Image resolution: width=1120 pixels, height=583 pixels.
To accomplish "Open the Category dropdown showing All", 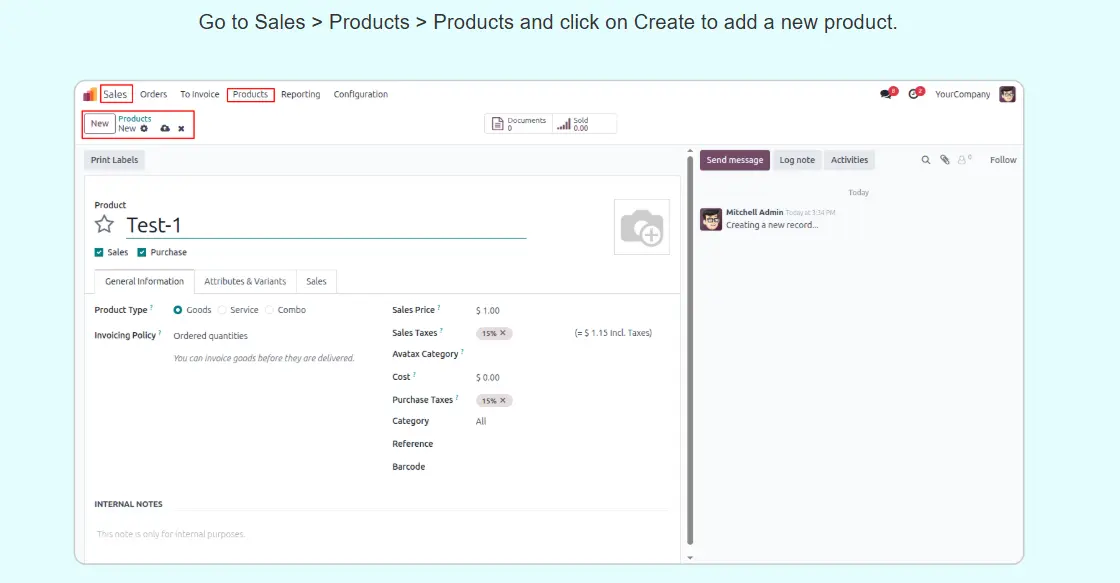I will pyautogui.click(x=481, y=422).
